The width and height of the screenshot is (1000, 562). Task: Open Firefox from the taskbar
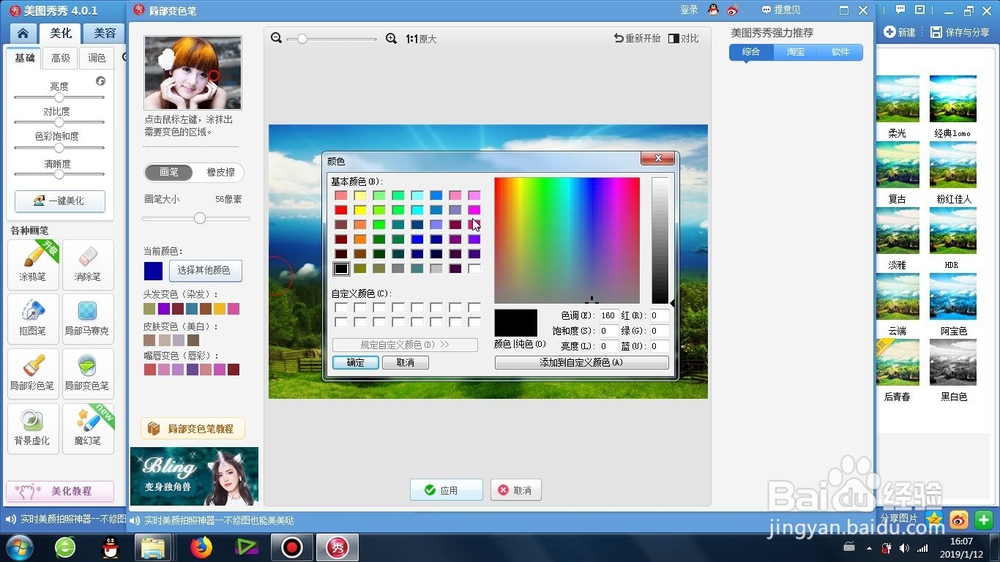point(202,547)
